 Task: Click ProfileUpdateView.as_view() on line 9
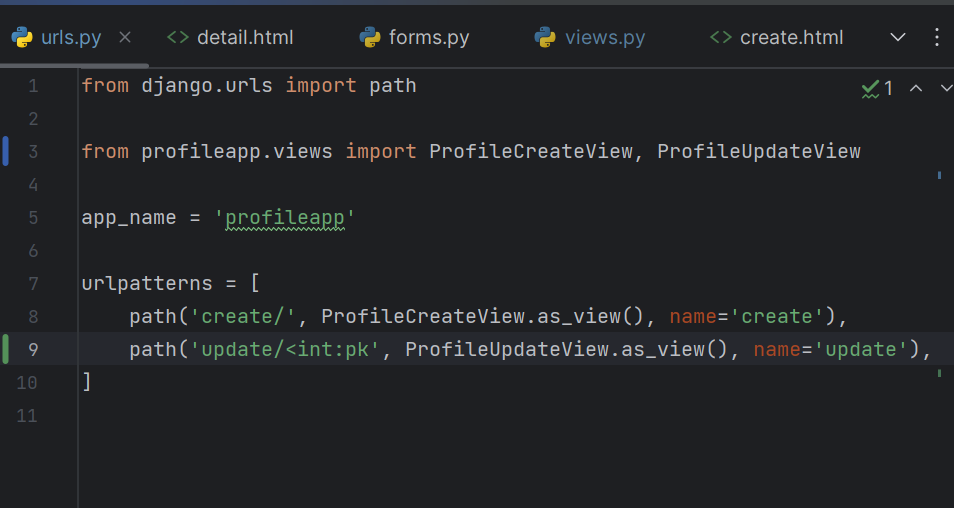click(x=566, y=349)
